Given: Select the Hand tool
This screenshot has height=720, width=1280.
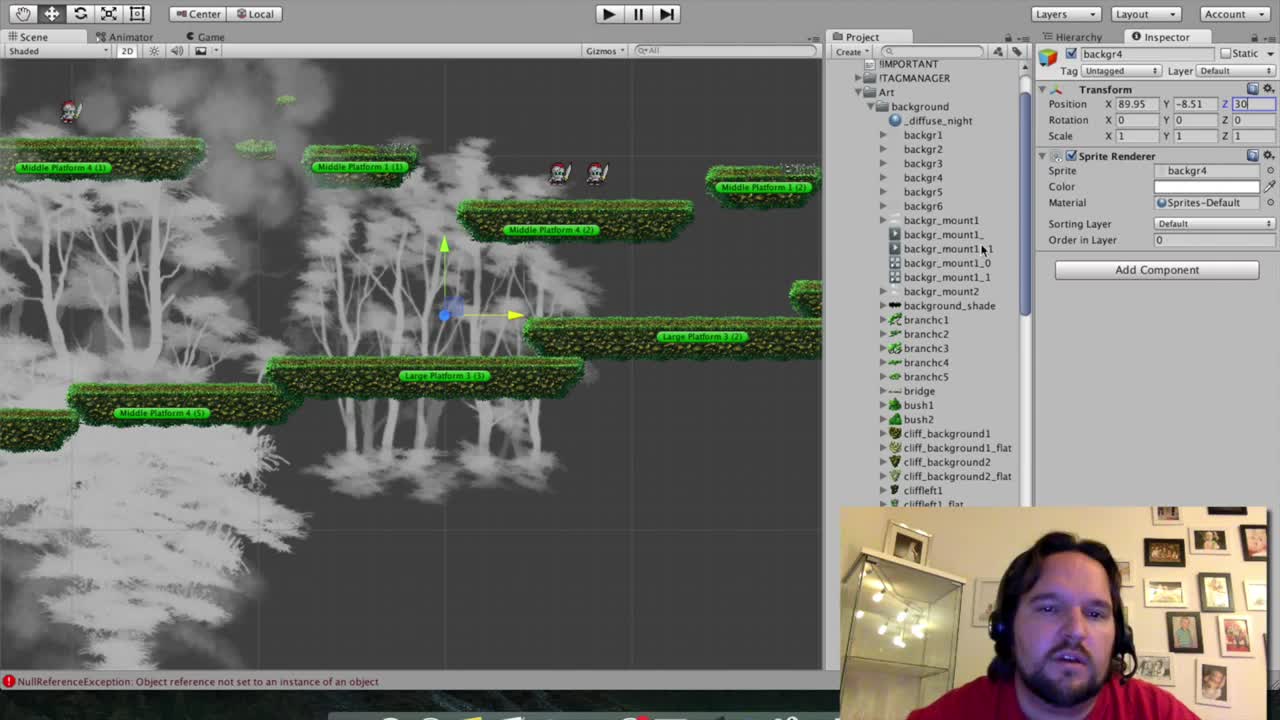Looking at the screenshot, I should pos(24,13).
